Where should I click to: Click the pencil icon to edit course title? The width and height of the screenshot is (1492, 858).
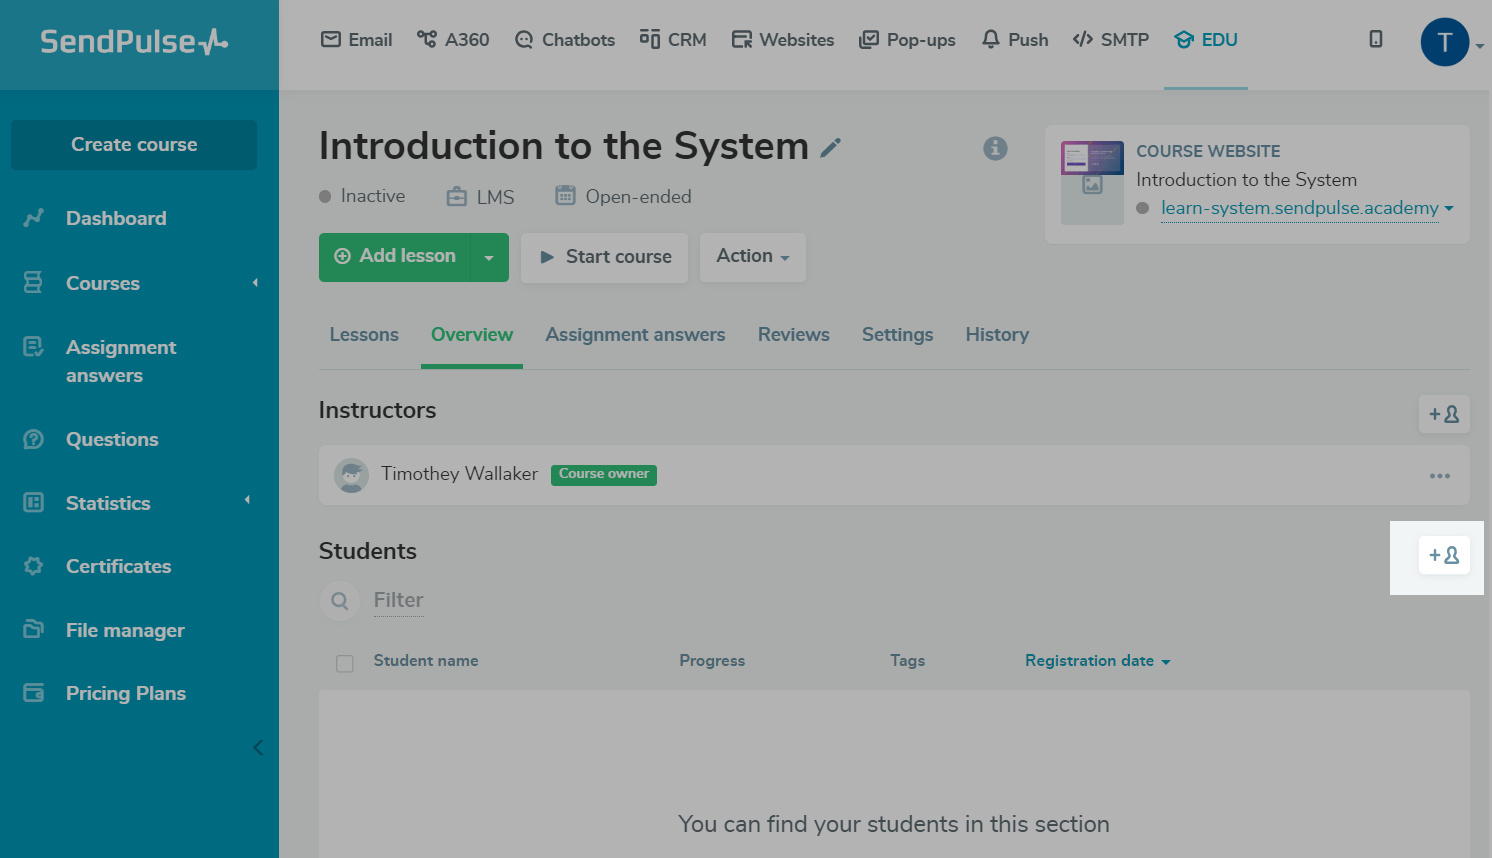coord(830,148)
